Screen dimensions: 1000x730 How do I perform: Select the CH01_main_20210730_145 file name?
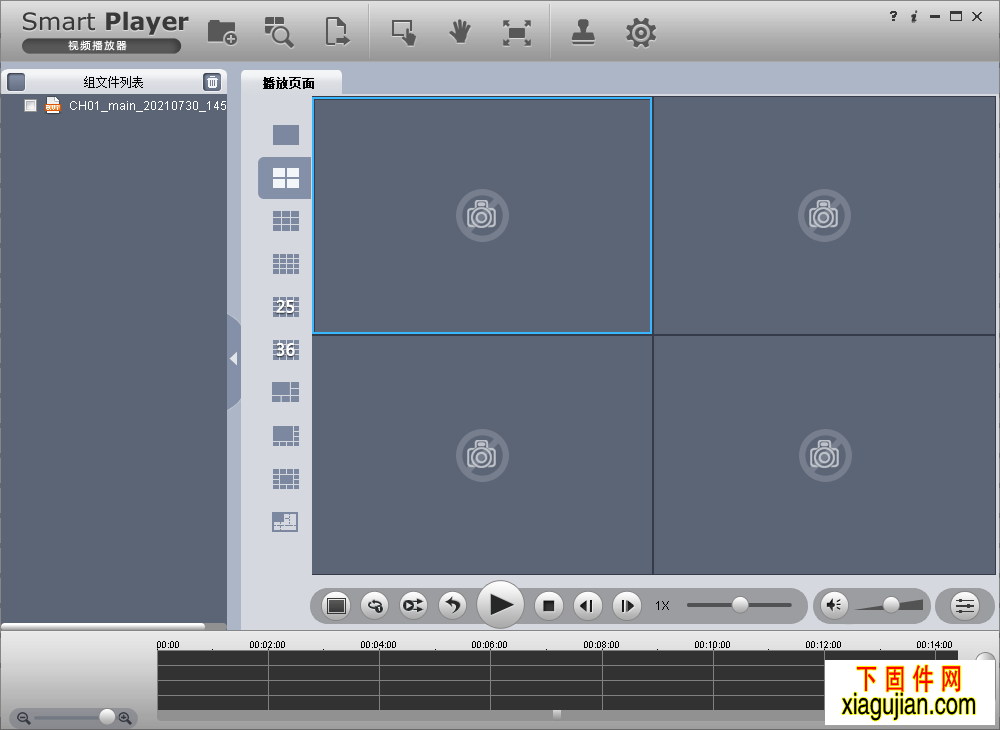(147, 106)
